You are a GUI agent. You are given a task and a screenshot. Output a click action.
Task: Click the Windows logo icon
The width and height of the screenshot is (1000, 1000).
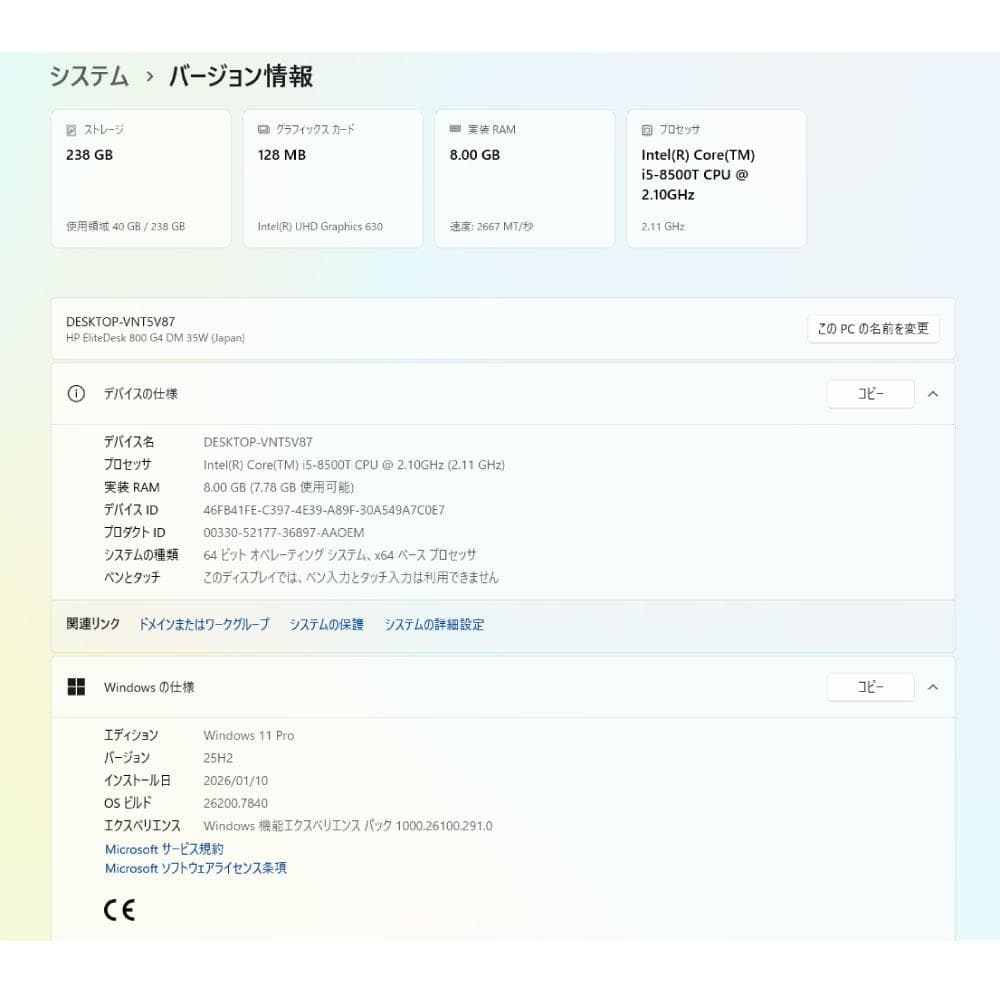point(76,687)
